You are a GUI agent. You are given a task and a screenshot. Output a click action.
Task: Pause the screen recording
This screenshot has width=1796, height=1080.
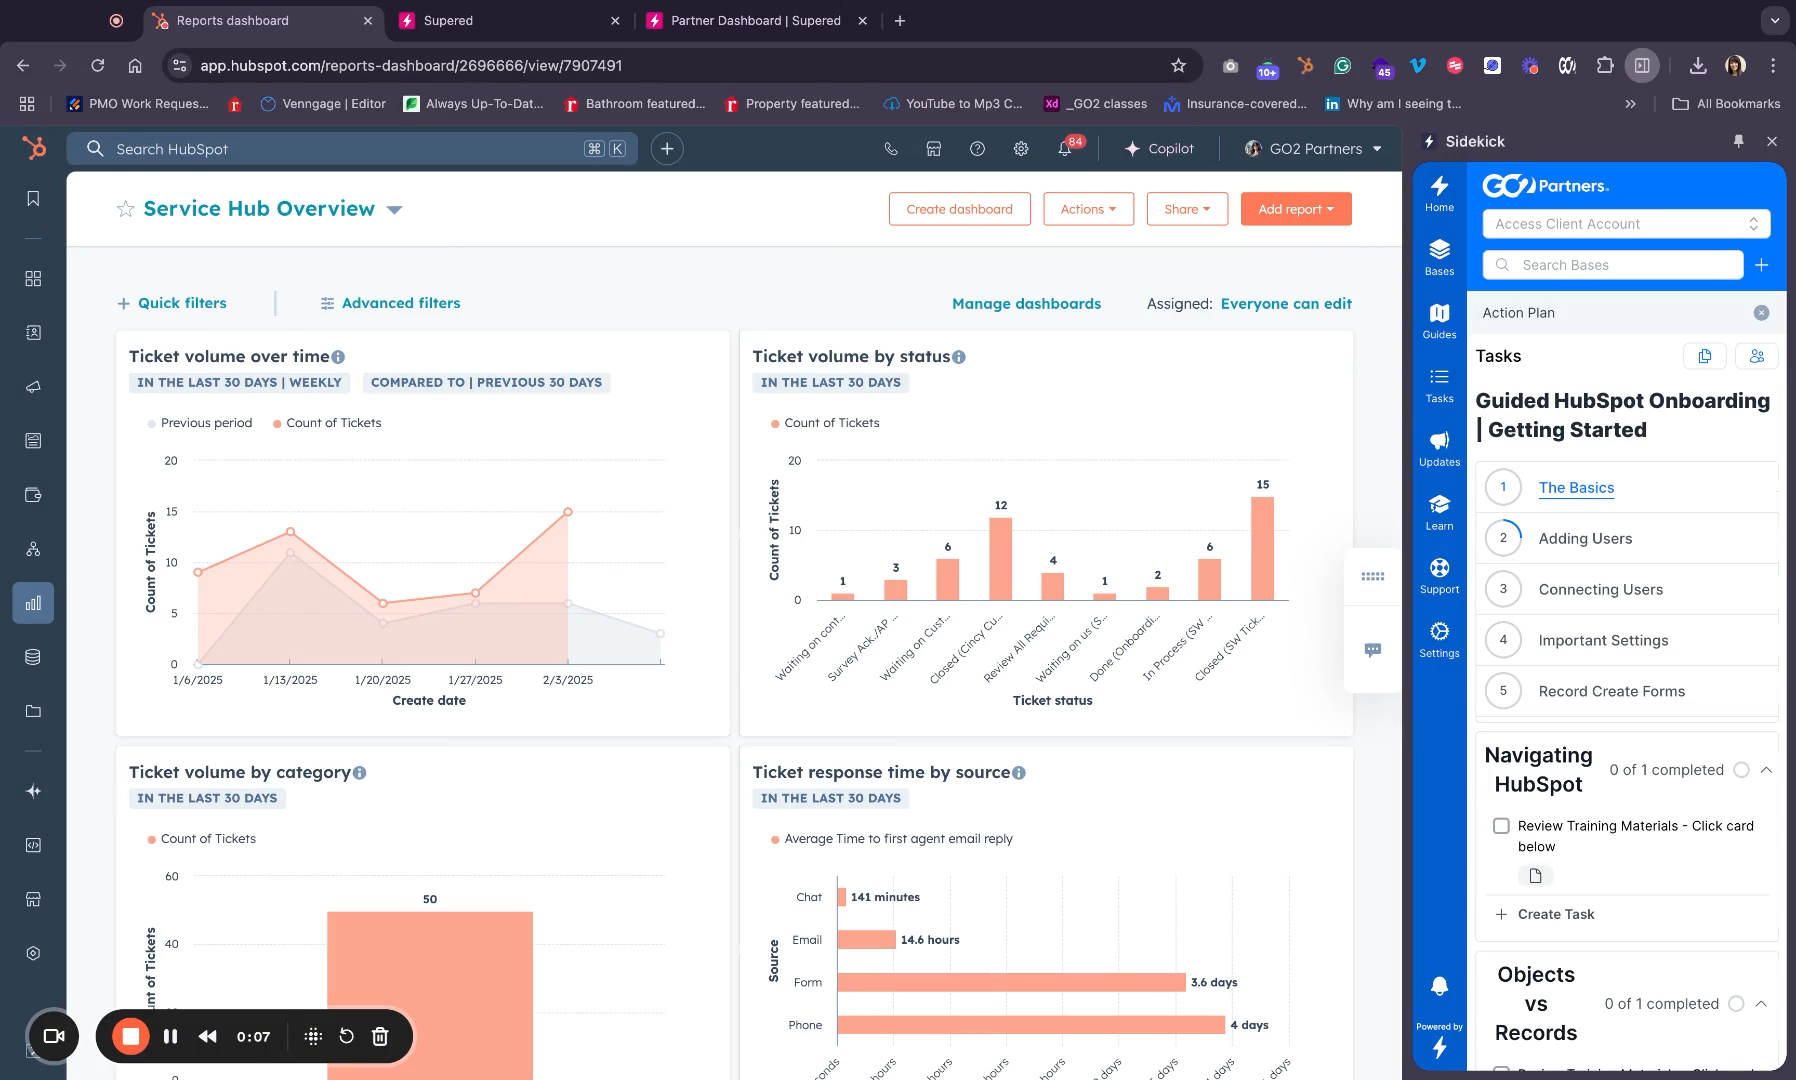pos(170,1036)
